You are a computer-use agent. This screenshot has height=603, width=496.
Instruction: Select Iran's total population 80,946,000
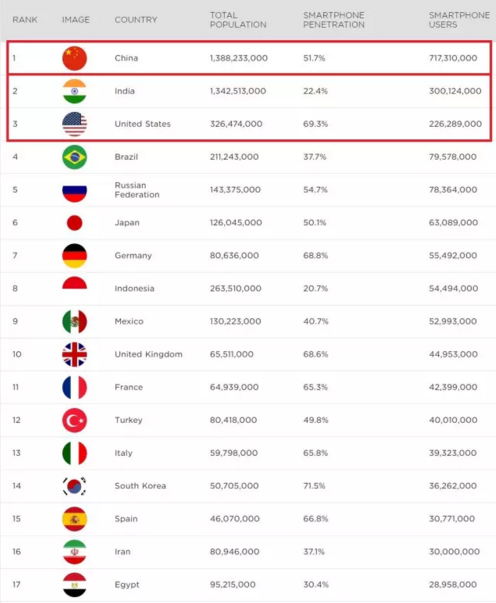235,551
